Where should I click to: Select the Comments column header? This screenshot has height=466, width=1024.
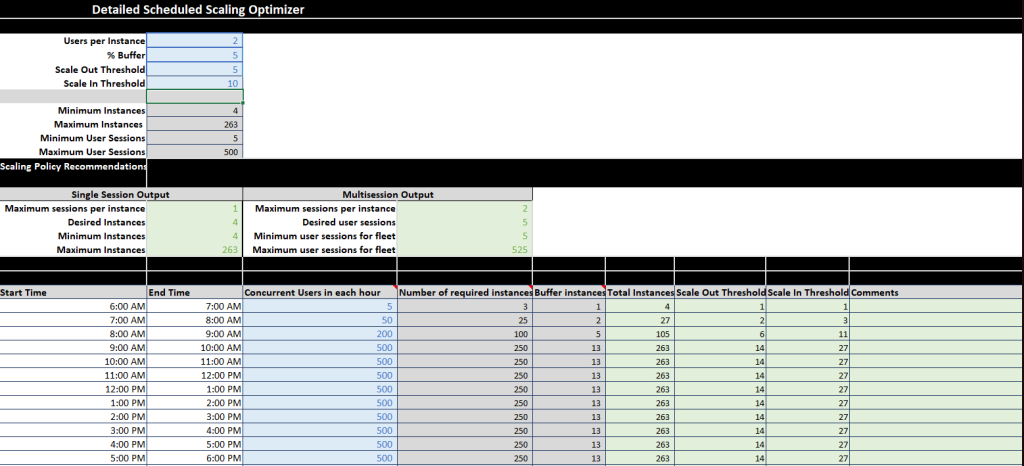coord(935,292)
